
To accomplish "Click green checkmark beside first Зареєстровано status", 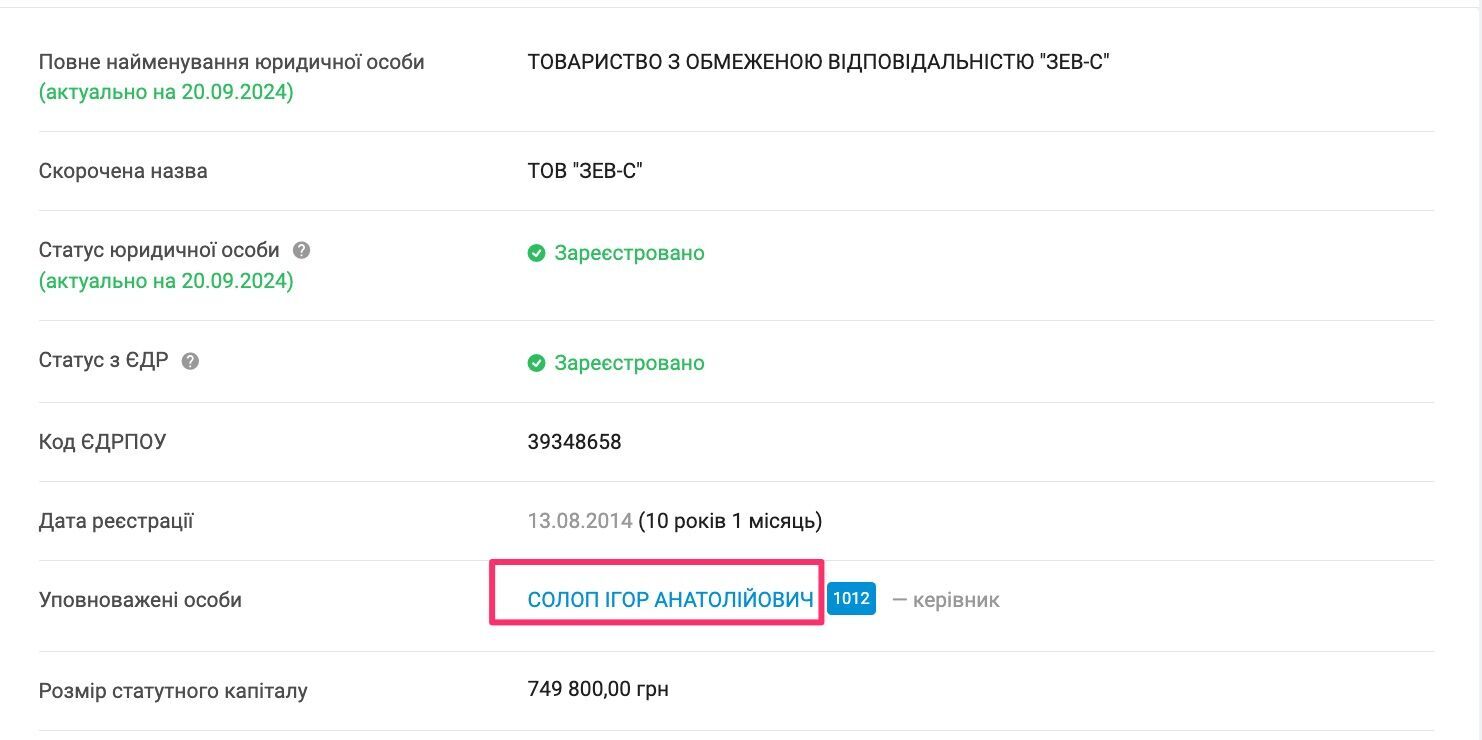I will (x=537, y=253).
